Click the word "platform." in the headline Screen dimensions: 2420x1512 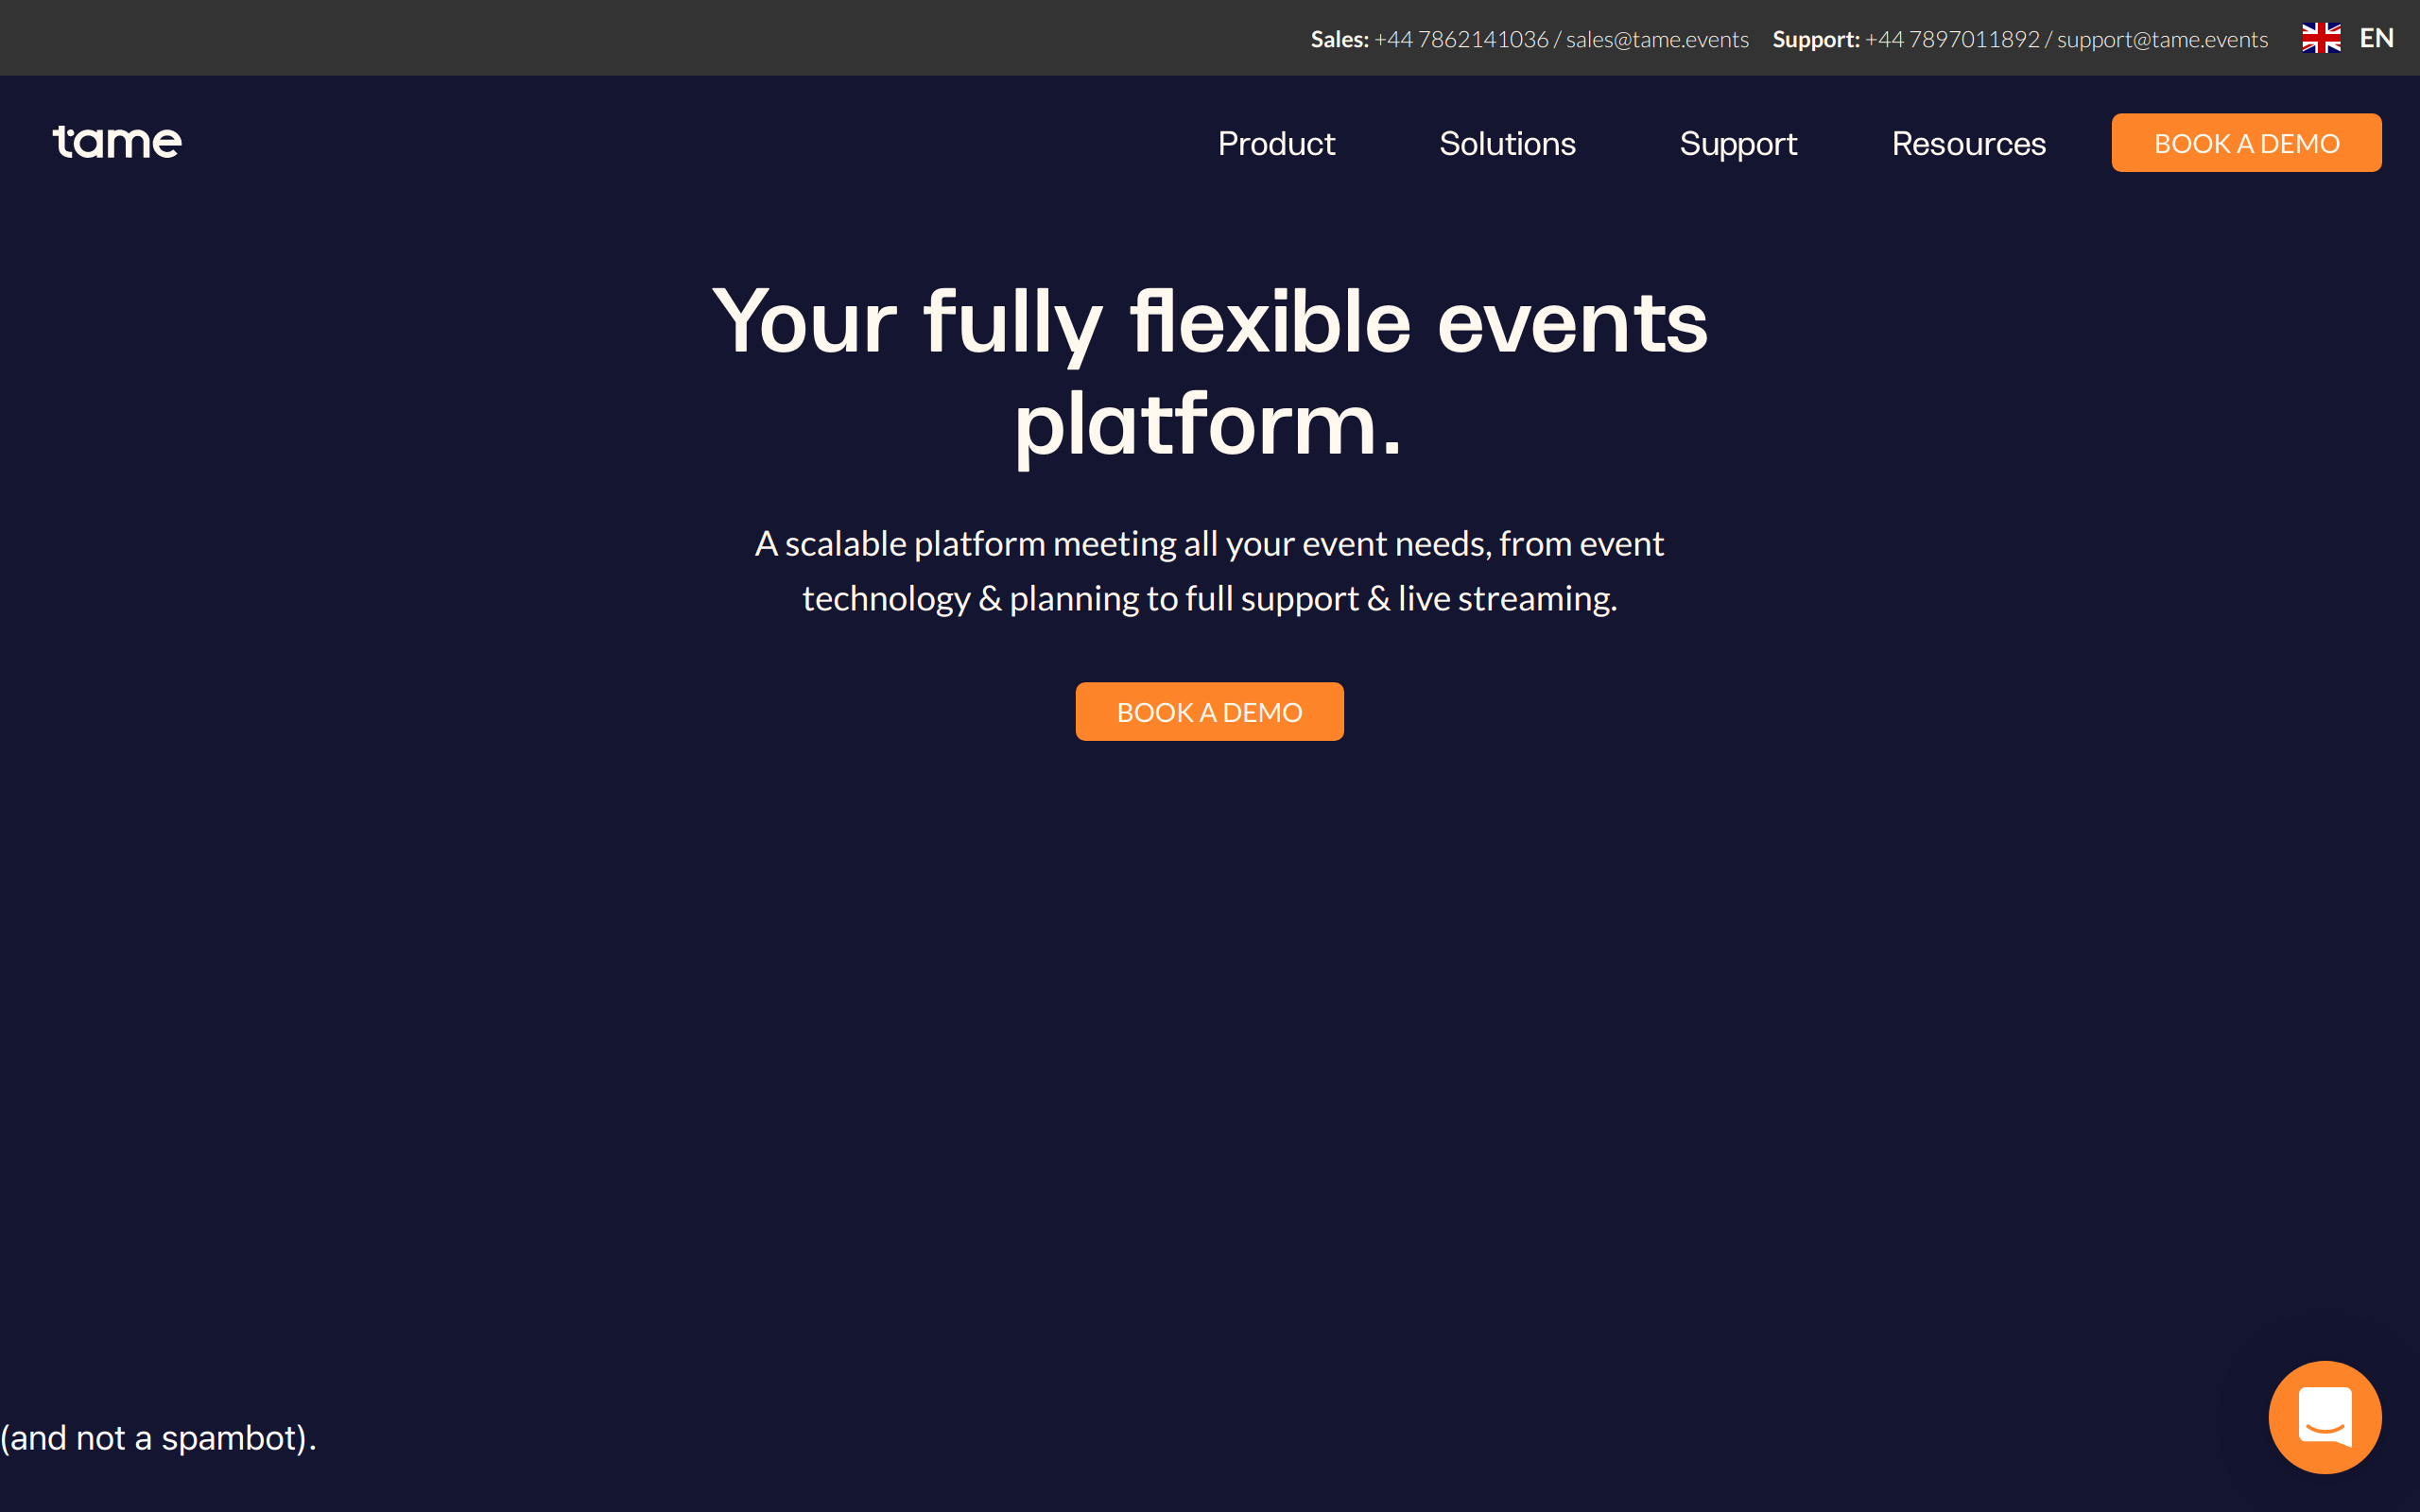[x=1209, y=425]
